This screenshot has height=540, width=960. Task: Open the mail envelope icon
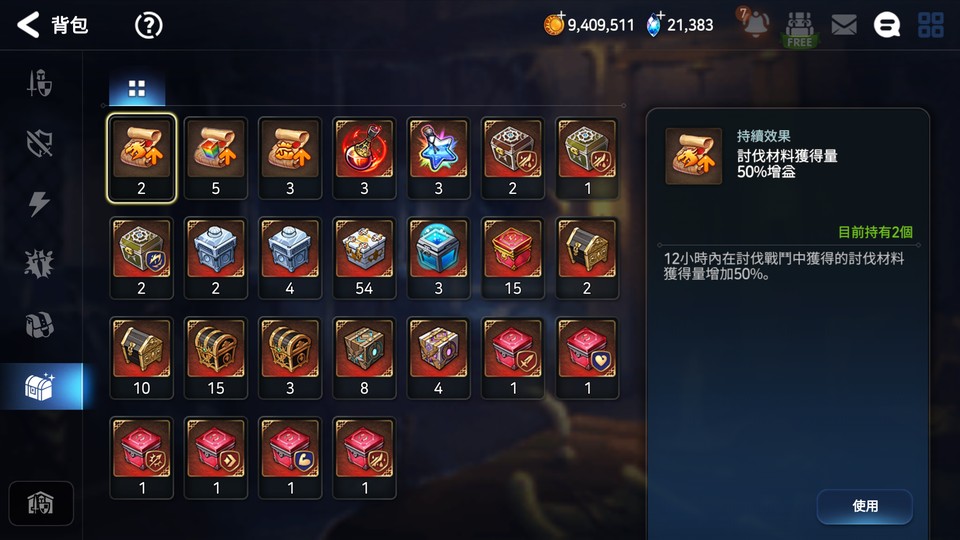click(x=844, y=25)
